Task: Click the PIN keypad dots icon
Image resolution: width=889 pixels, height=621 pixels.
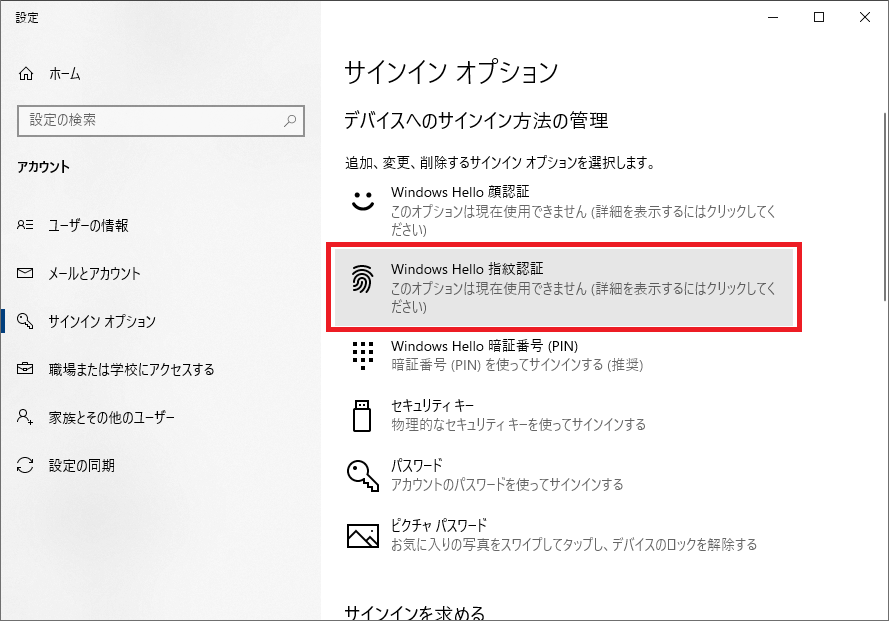Action: click(x=363, y=356)
